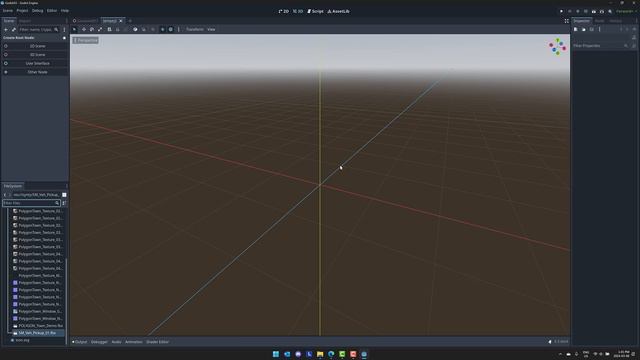
Task: Click the lock selected node icon
Action: click(118, 29)
